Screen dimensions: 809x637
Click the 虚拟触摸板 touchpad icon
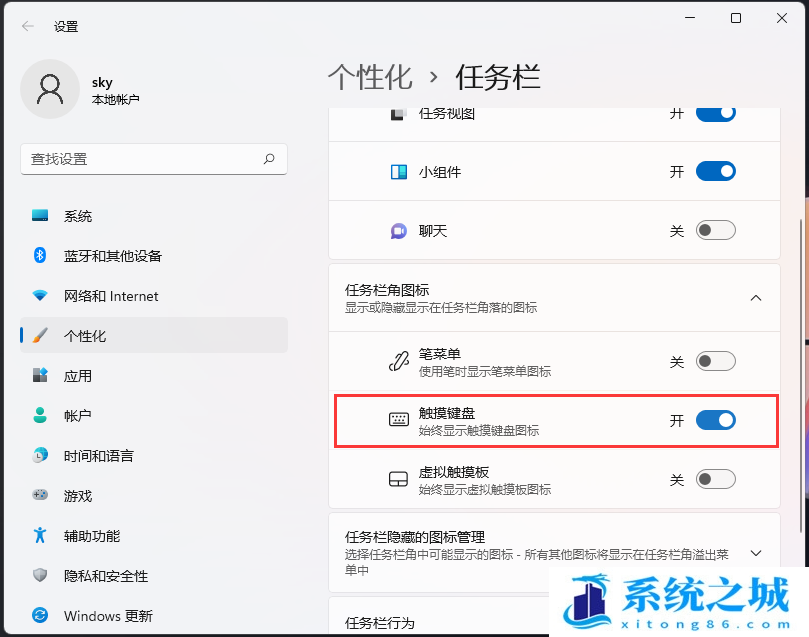(398, 479)
